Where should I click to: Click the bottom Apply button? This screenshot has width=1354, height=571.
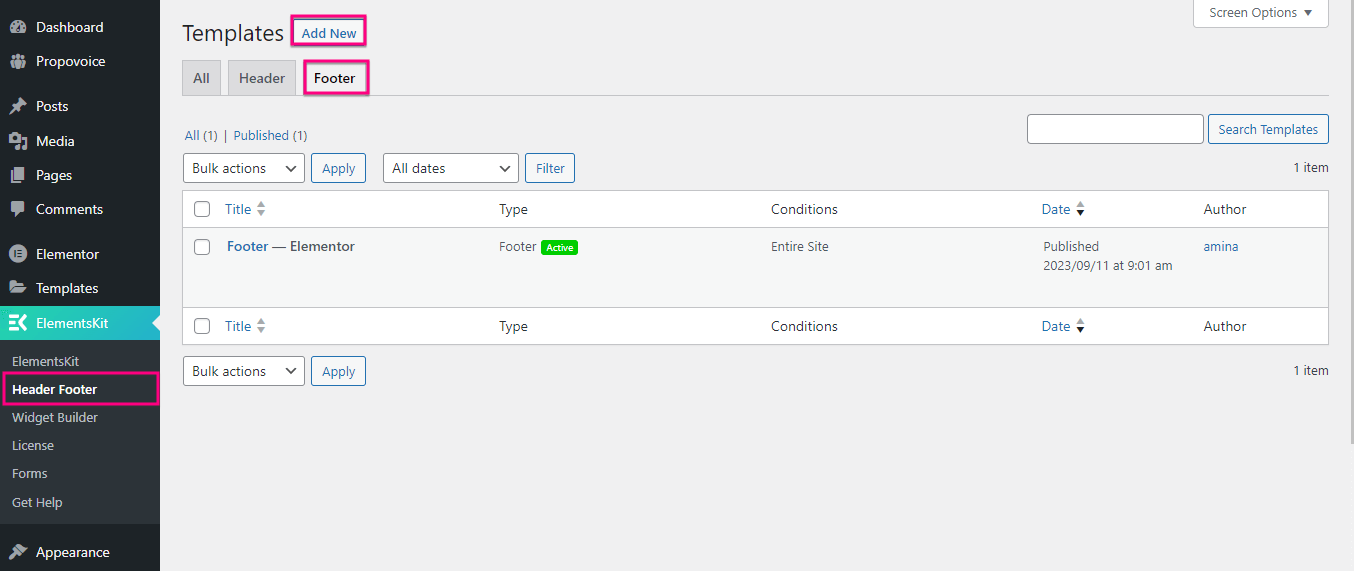coord(338,371)
